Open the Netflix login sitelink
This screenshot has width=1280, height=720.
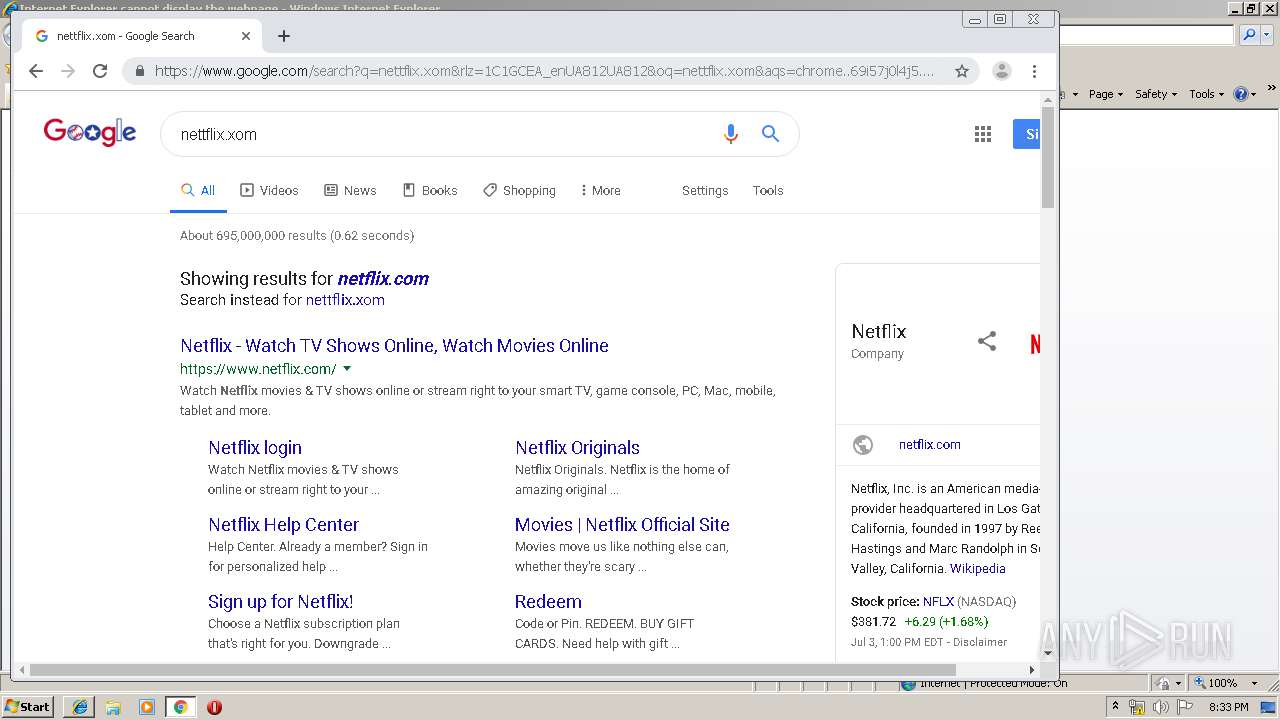click(255, 447)
